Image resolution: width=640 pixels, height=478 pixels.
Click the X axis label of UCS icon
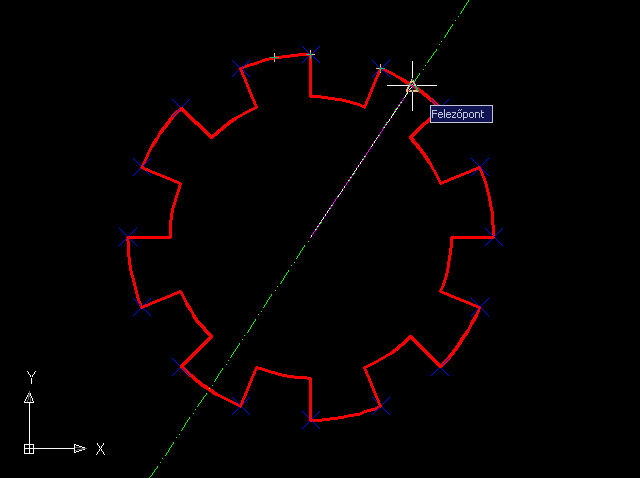100,449
